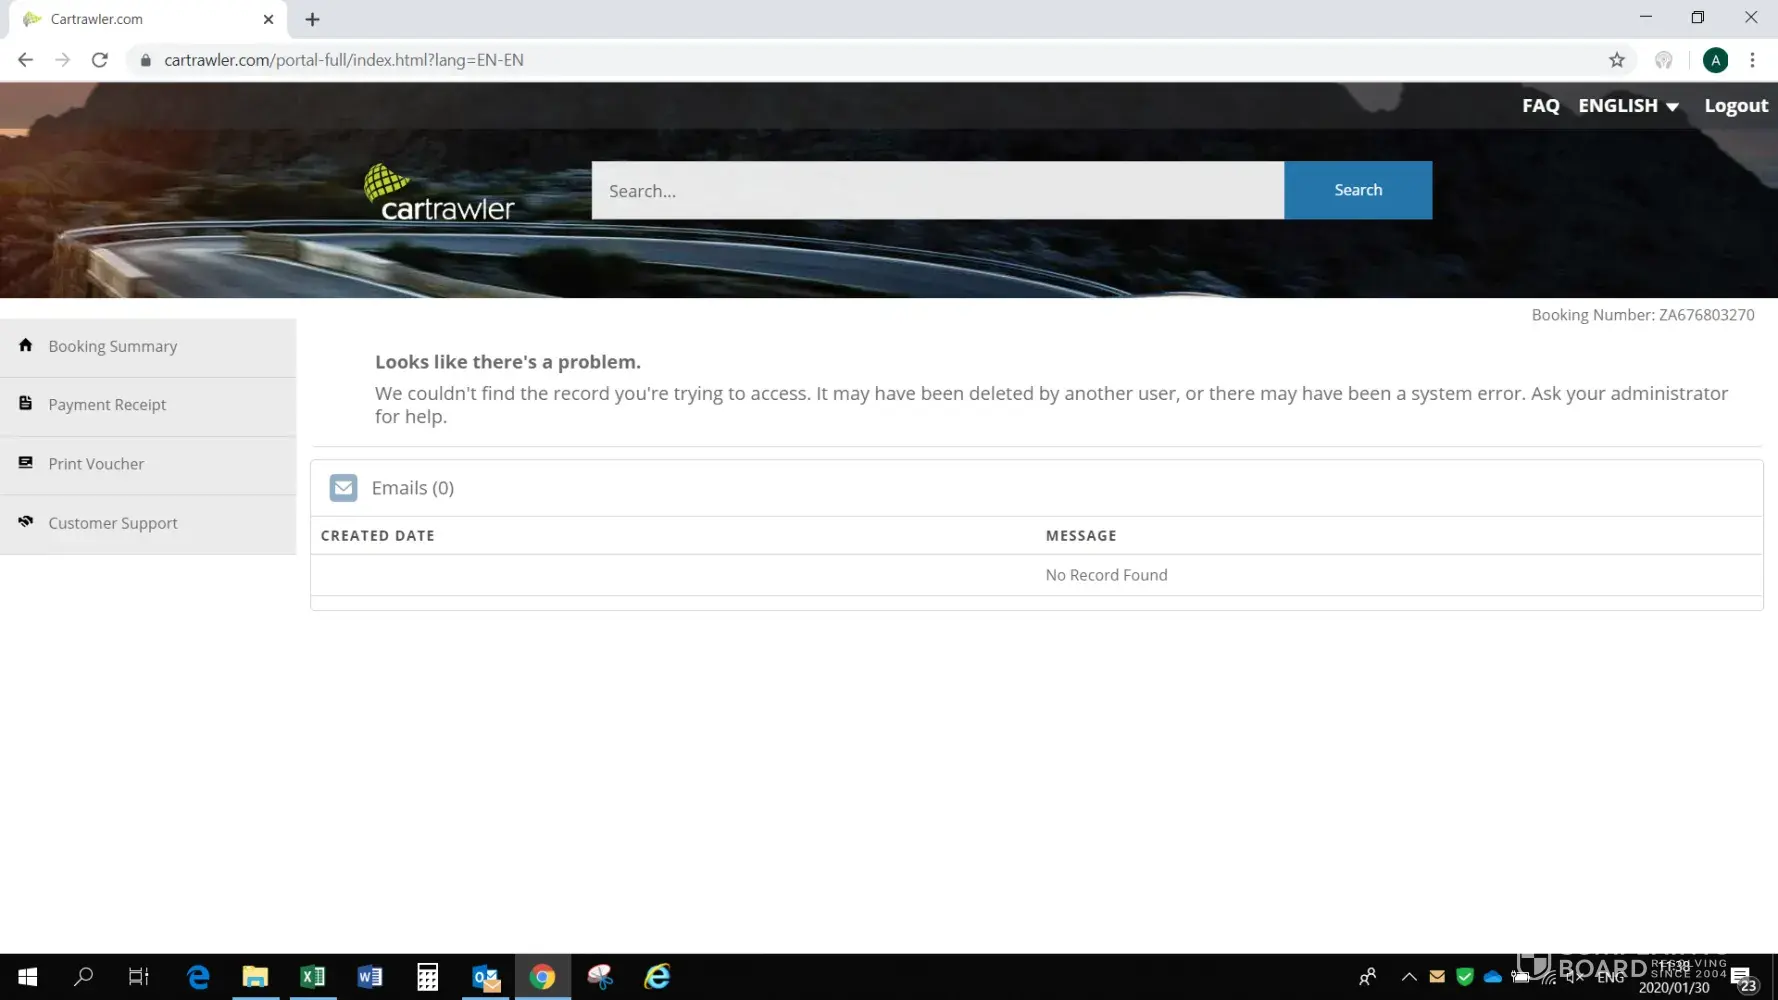1778x1000 pixels.
Task: Bookmark this page with the star icon
Action: pos(1616,60)
